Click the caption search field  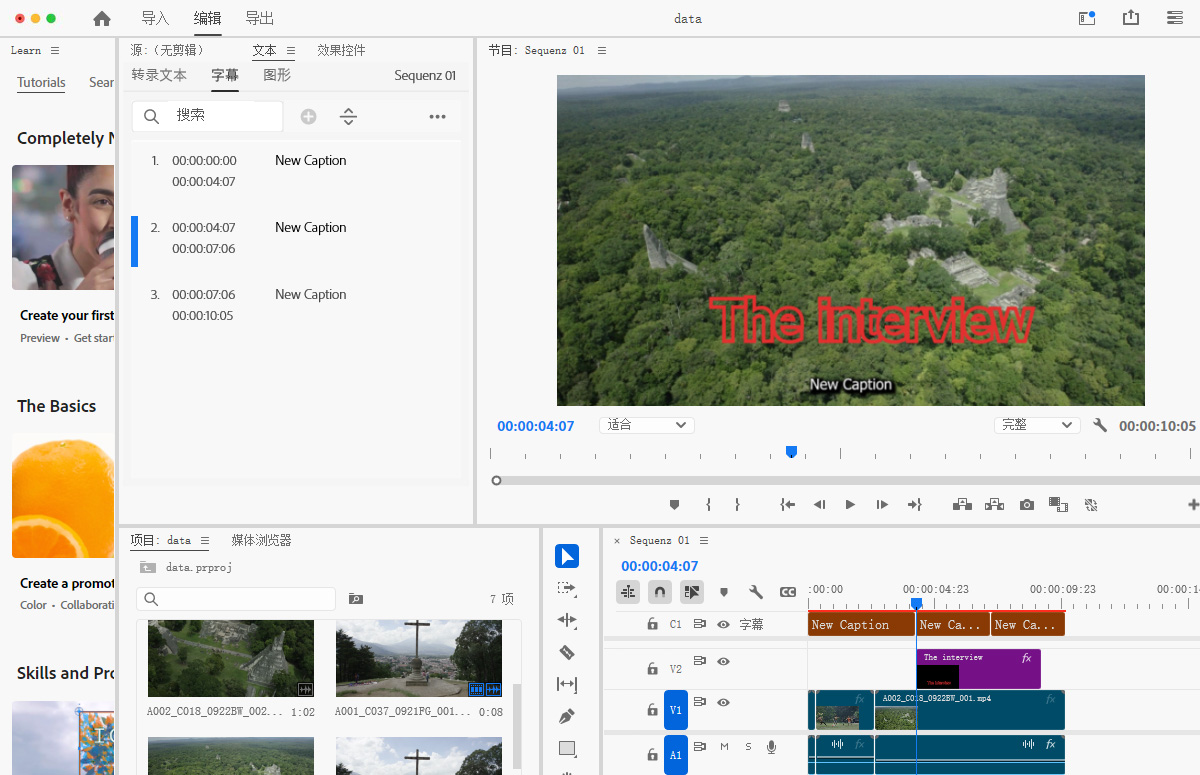pyautogui.click(x=220, y=116)
